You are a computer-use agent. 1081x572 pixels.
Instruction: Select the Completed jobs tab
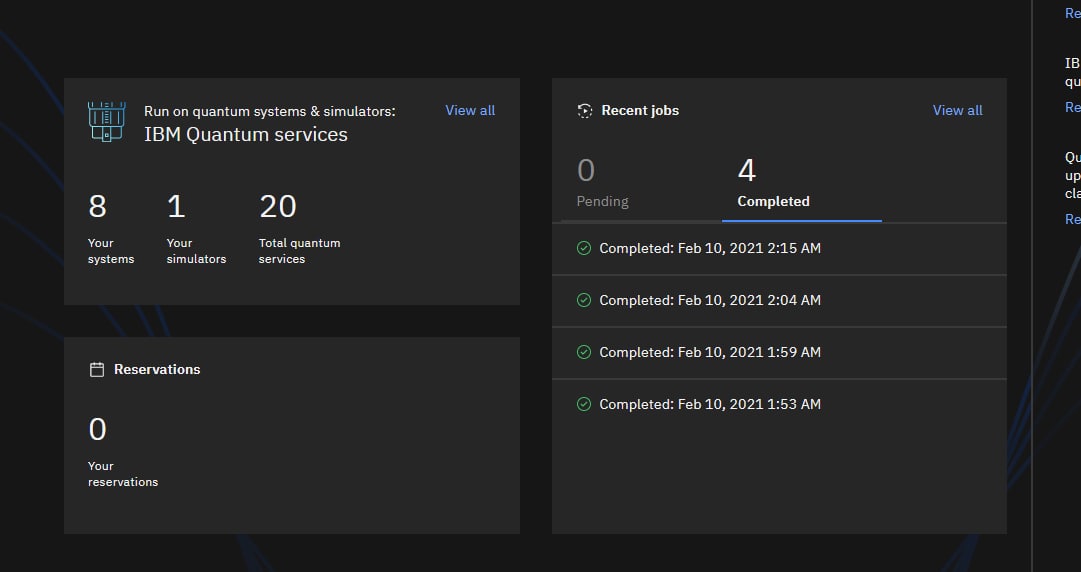pos(802,183)
